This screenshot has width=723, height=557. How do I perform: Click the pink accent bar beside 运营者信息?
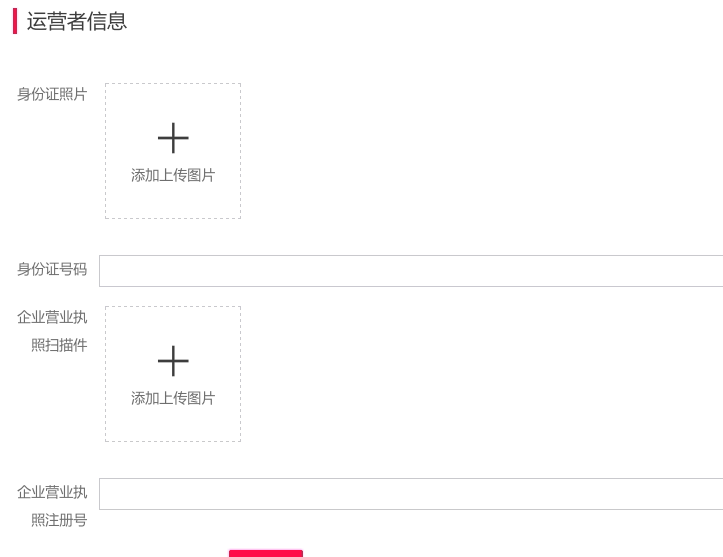[x=15, y=21]
